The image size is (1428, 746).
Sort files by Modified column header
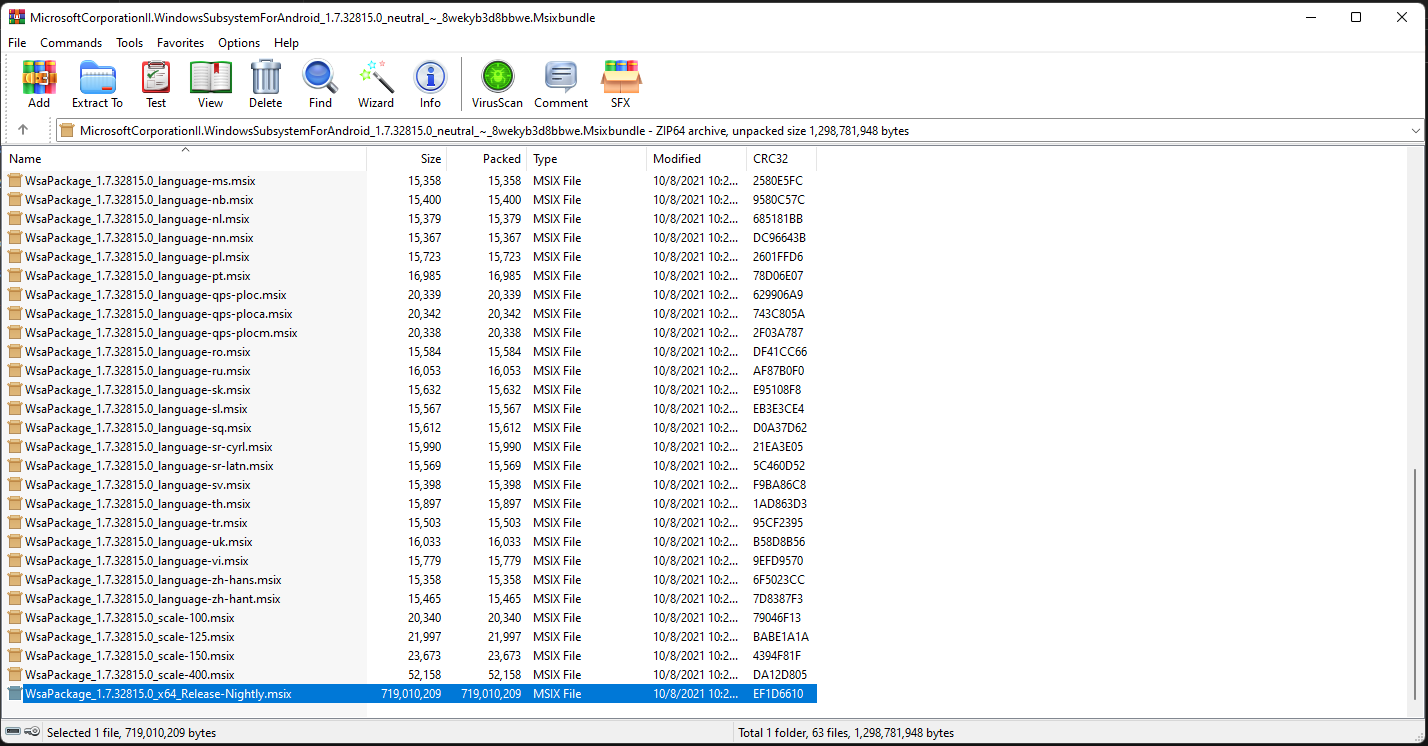697,159
